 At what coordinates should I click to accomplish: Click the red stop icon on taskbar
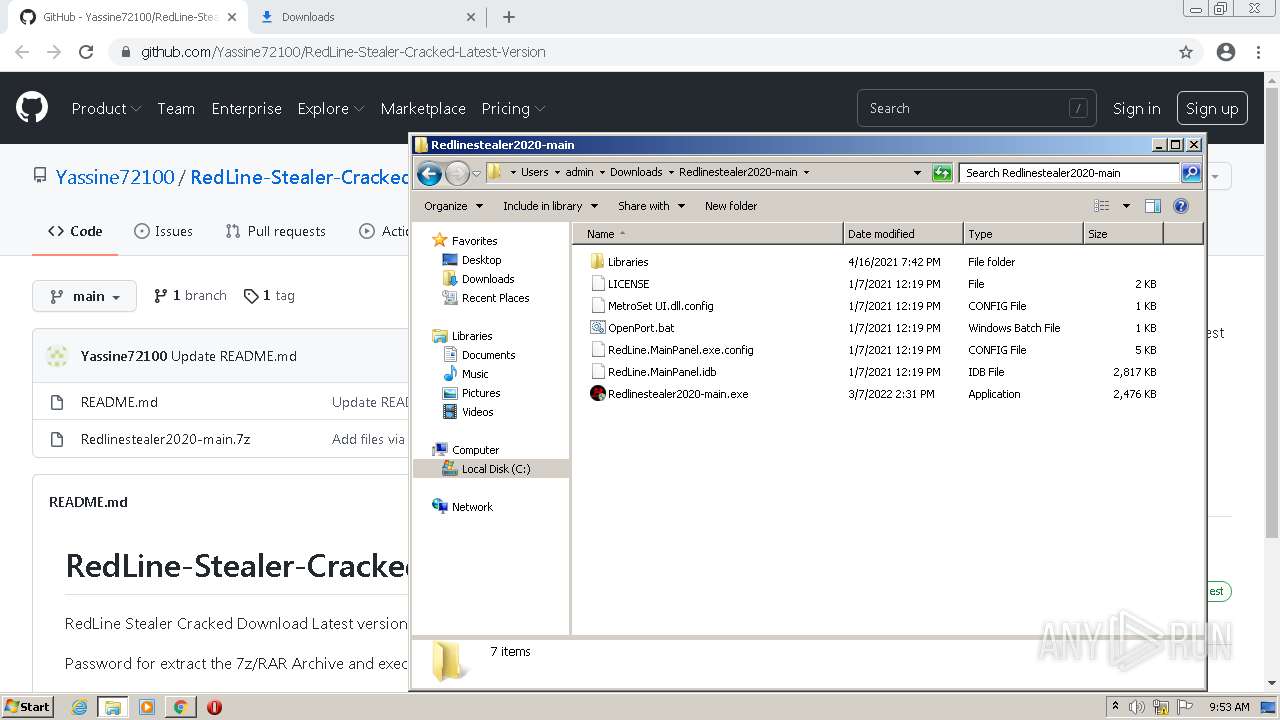click(x=214, y=707)
